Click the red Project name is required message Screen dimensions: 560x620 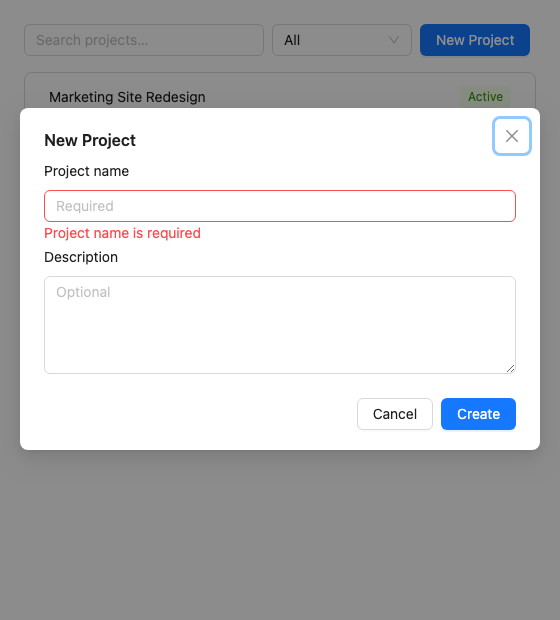tap(122, 233)
